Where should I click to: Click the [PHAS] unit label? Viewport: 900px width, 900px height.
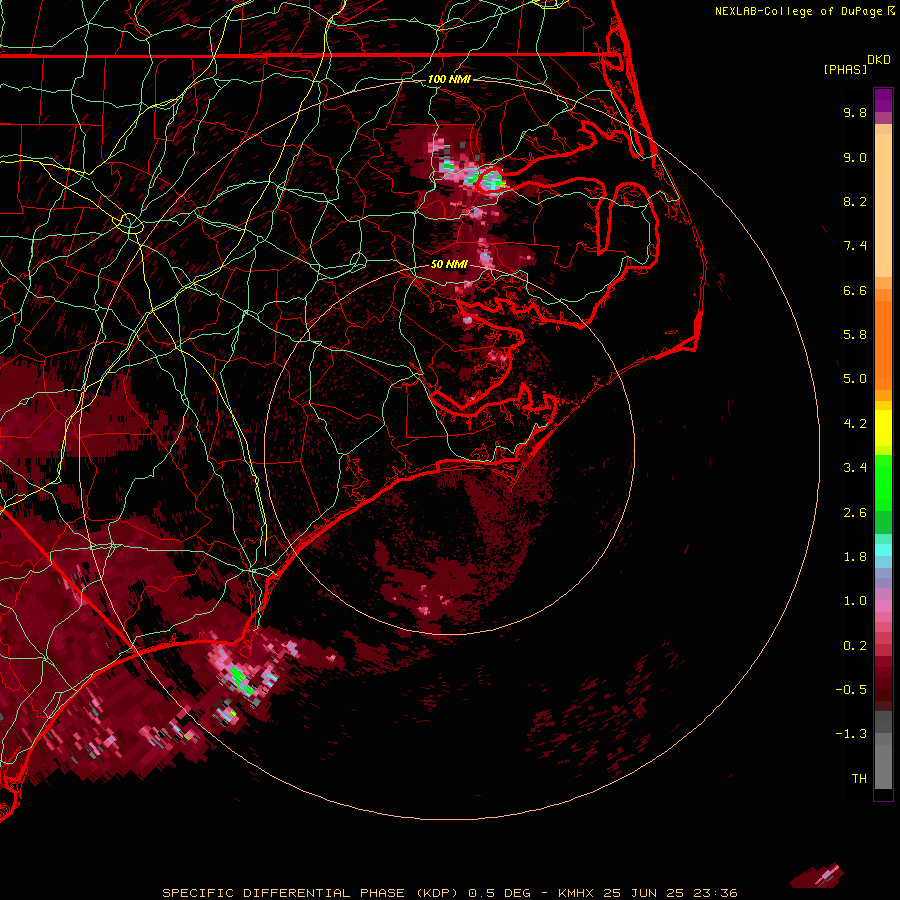(x=845, y=70)
